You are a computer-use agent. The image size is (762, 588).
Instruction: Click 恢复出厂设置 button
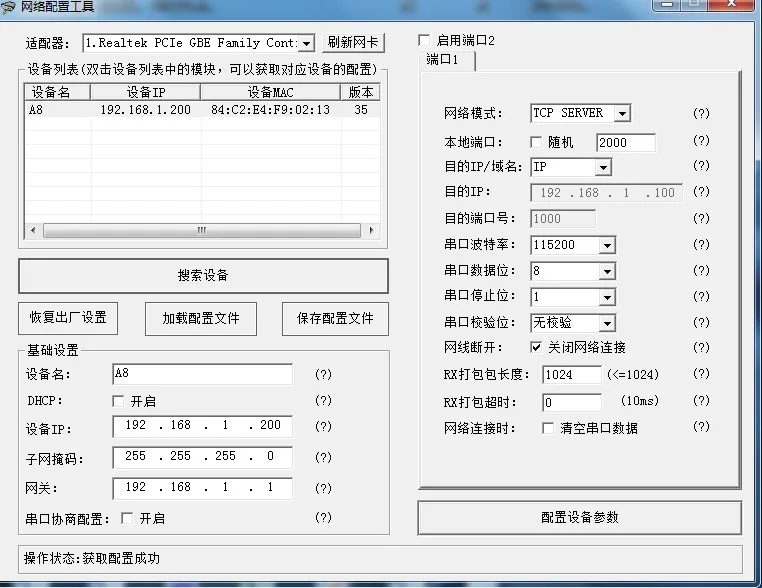coord(68,318)
